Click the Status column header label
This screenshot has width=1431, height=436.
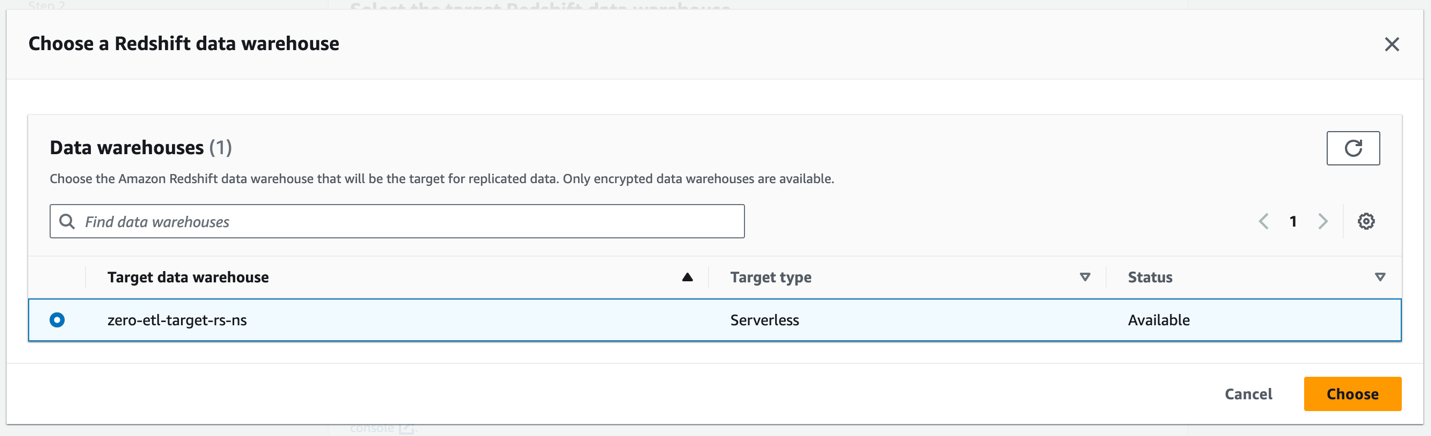1150,277
